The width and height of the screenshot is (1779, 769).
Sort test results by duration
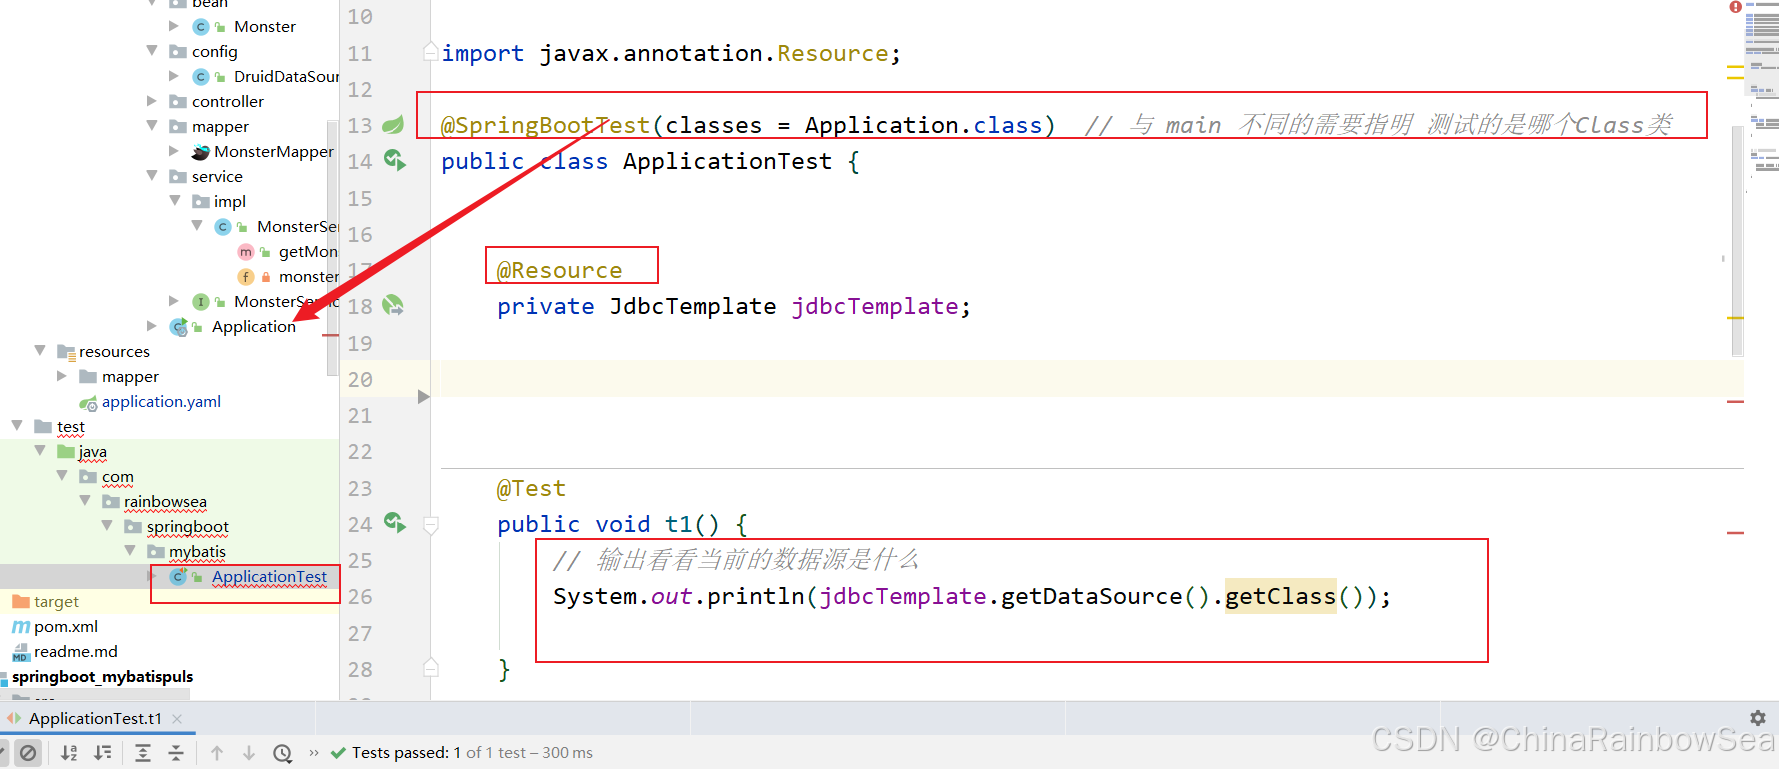pos(103,753)
